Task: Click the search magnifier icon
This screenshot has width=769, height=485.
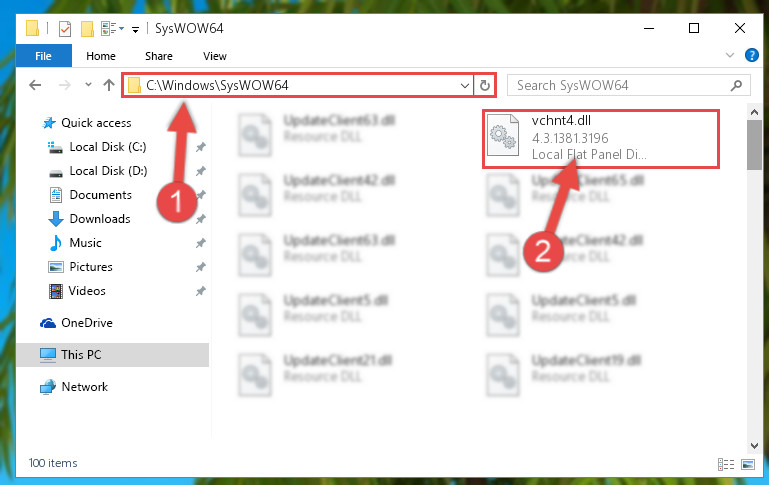Action: [736, 86]
